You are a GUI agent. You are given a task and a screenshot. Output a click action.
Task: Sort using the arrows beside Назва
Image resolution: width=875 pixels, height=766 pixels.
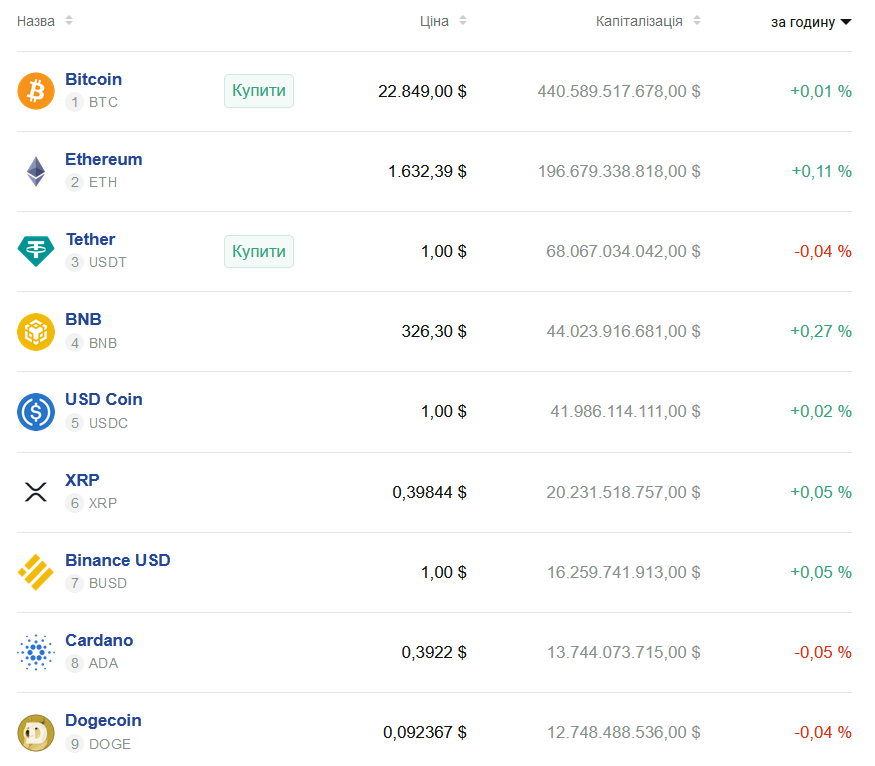click(x=69, y=21)
